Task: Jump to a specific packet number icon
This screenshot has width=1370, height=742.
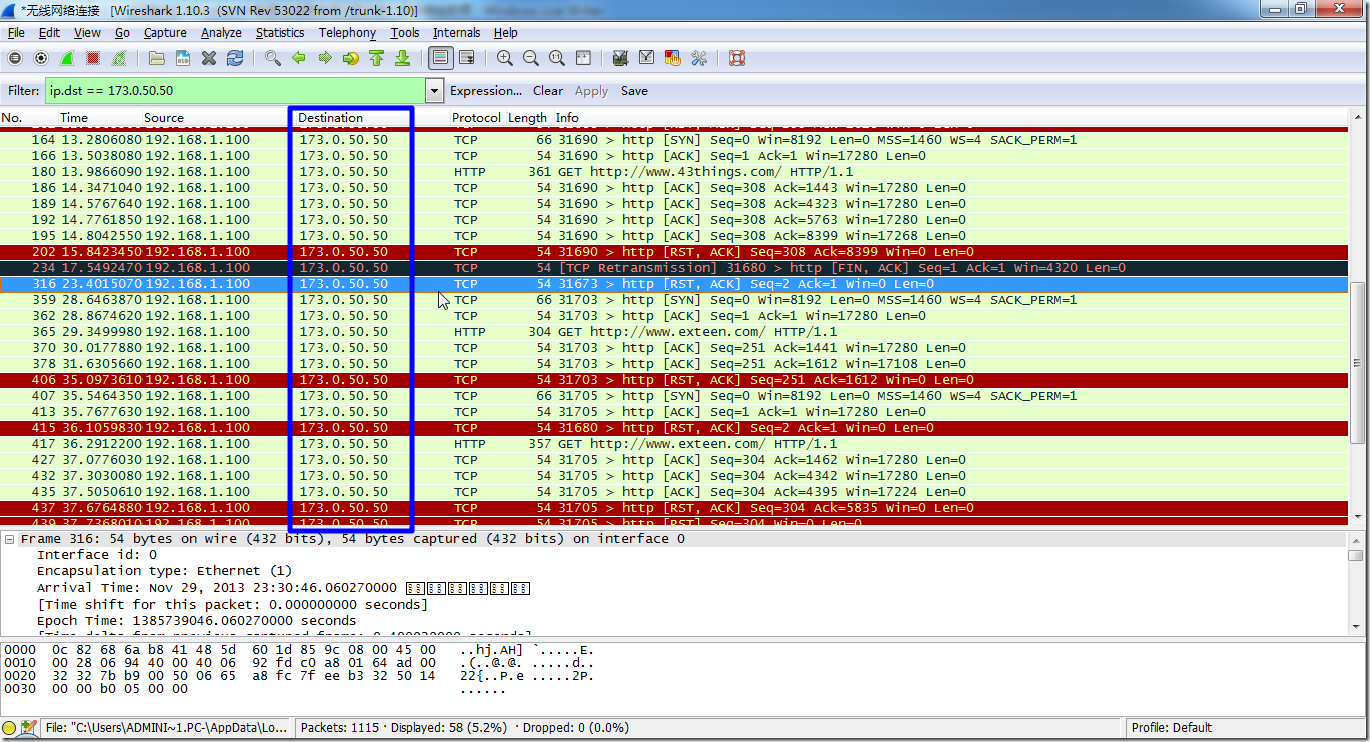Action: [x=350, y=59]
